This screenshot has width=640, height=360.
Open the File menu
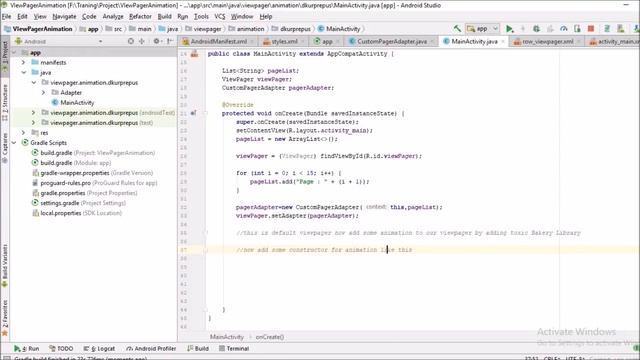click(7, 16)
